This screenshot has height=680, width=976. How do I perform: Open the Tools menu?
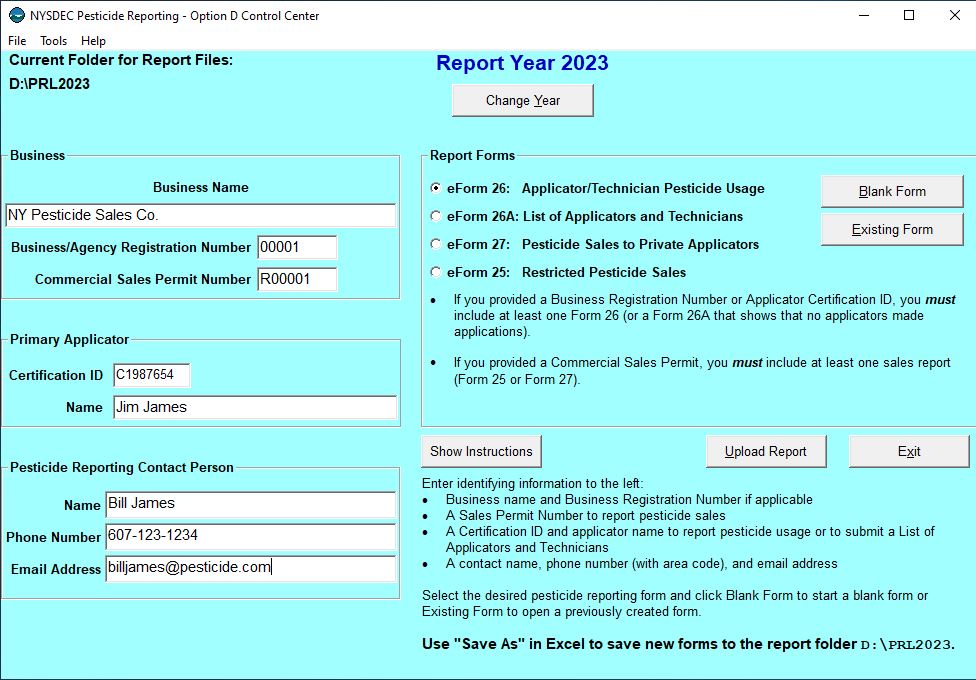(x=54, y=41)
